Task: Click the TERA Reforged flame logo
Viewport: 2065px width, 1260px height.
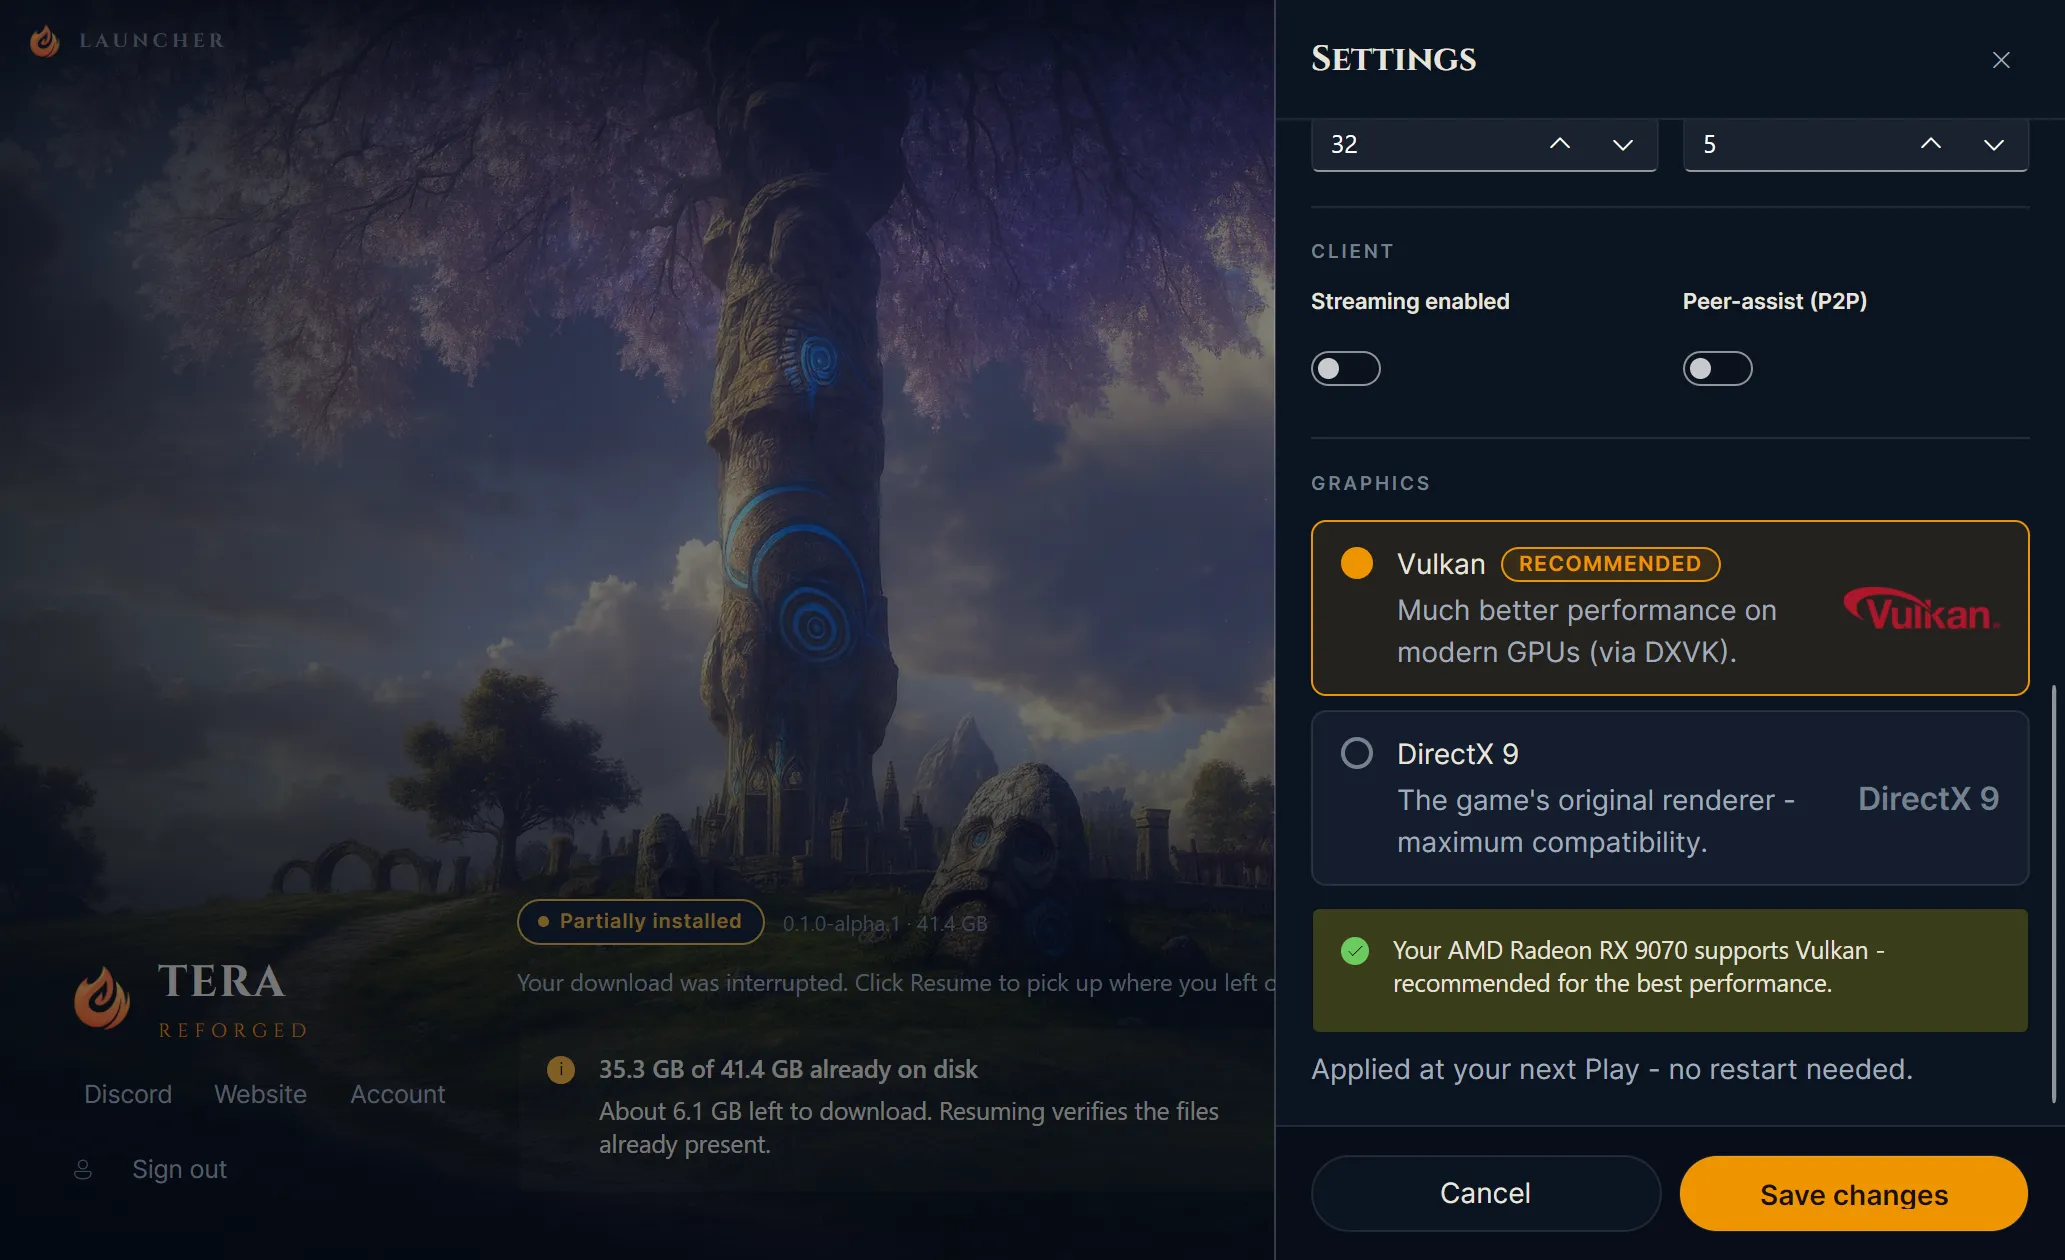Action: [x=102, y=998]
